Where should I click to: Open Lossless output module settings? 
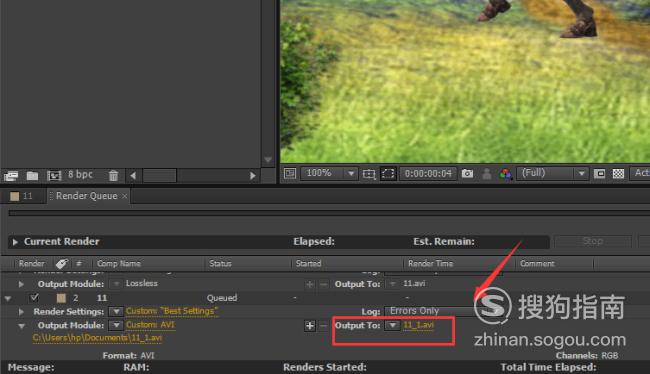pos(141,284)
